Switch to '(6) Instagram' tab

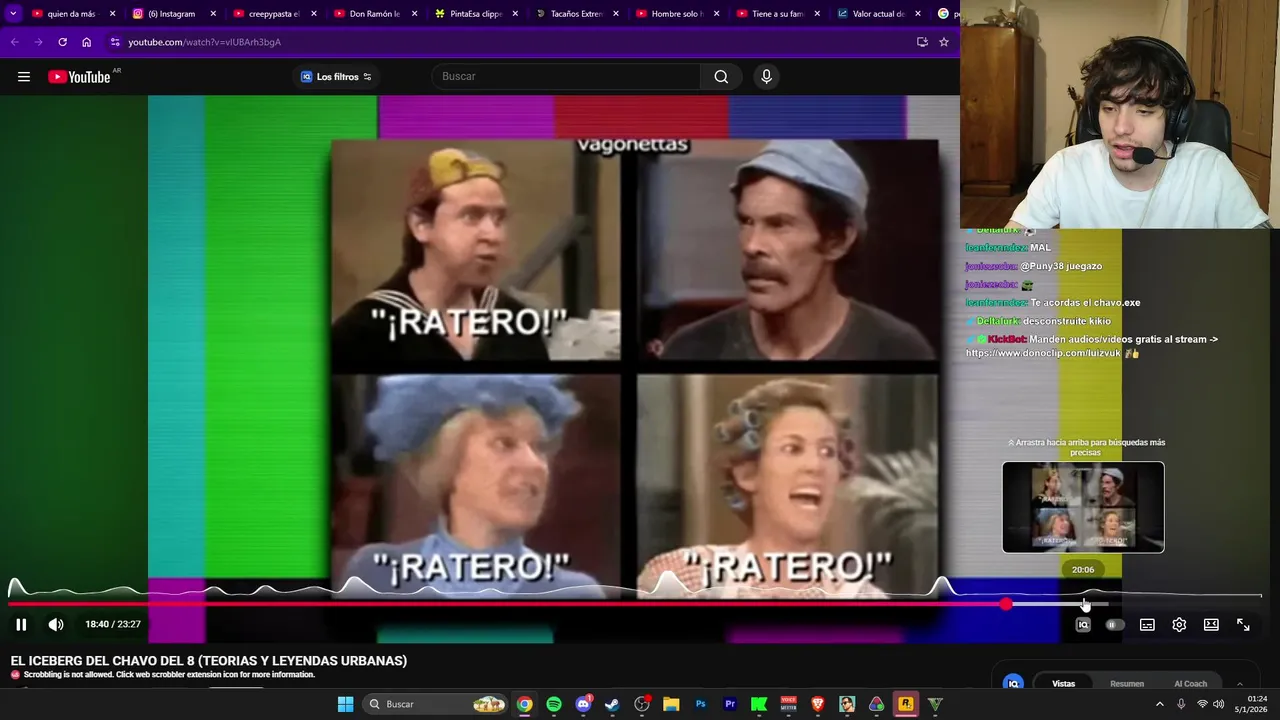pyautogui.click(x=171, y=14)
